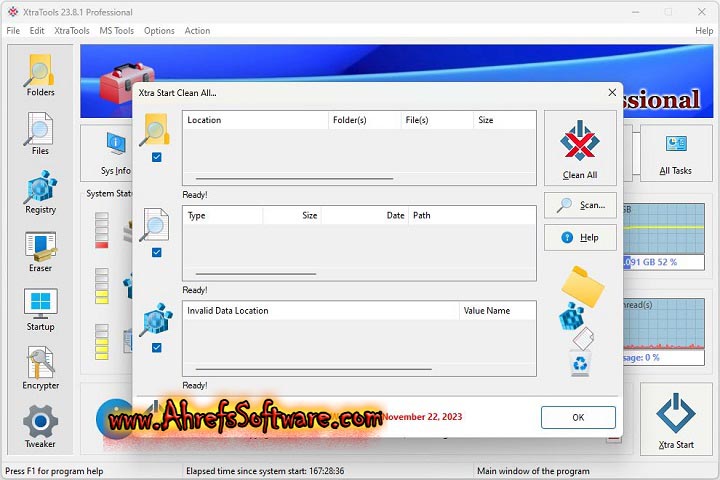
Task: Click the registry scan icon in dialog
Action: tap(157, 320)
